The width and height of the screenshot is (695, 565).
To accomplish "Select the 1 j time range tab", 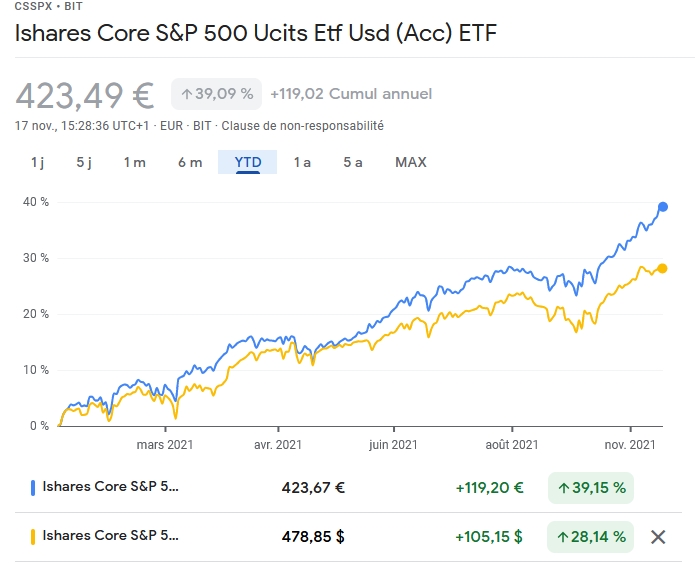I will click(37, 162).
